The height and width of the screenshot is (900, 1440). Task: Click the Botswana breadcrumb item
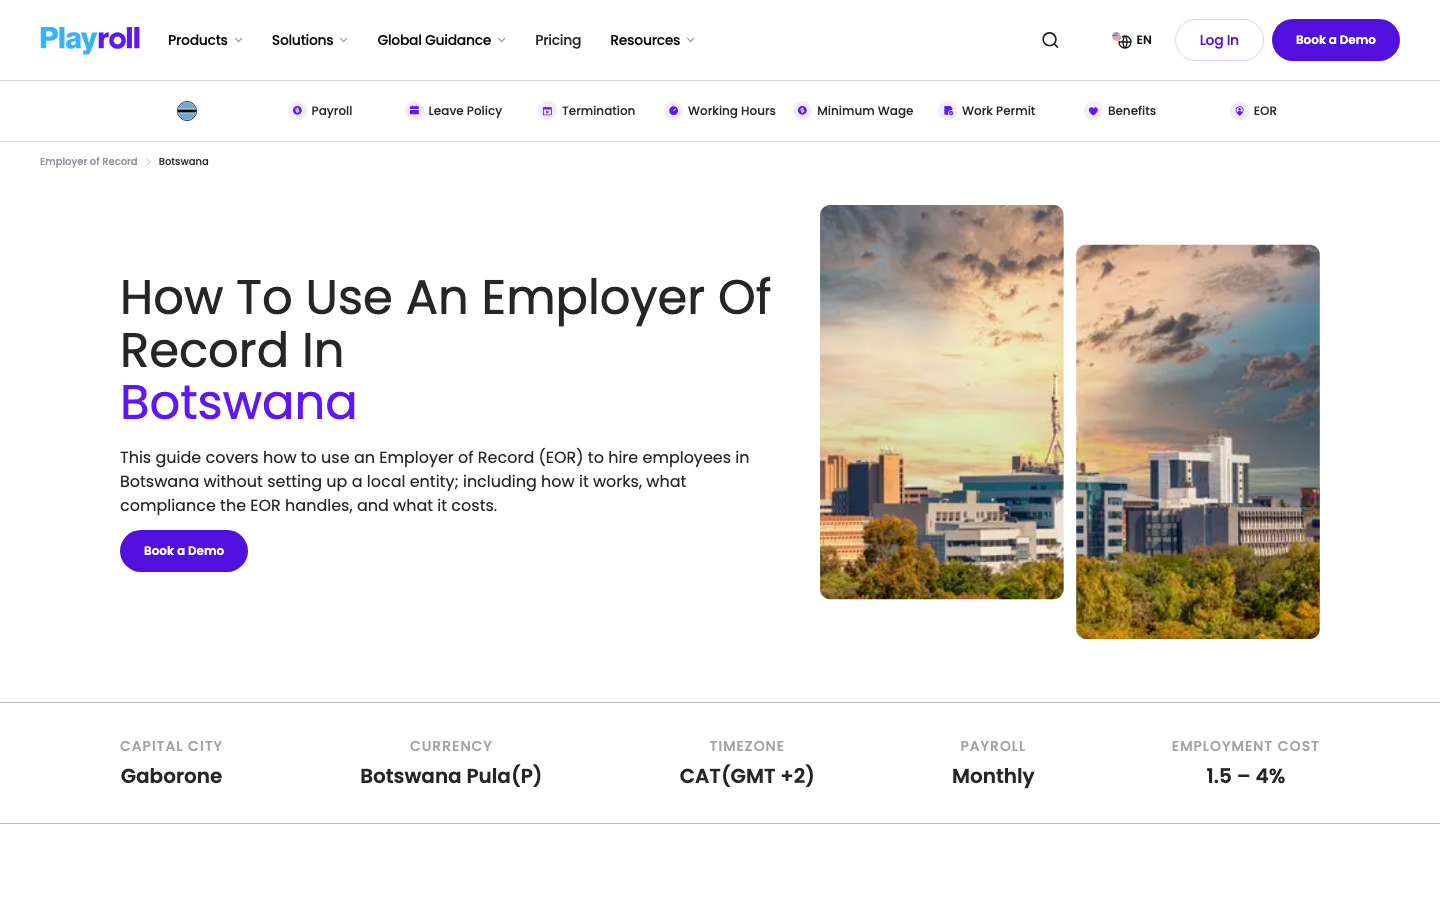[x=184, y=161]
